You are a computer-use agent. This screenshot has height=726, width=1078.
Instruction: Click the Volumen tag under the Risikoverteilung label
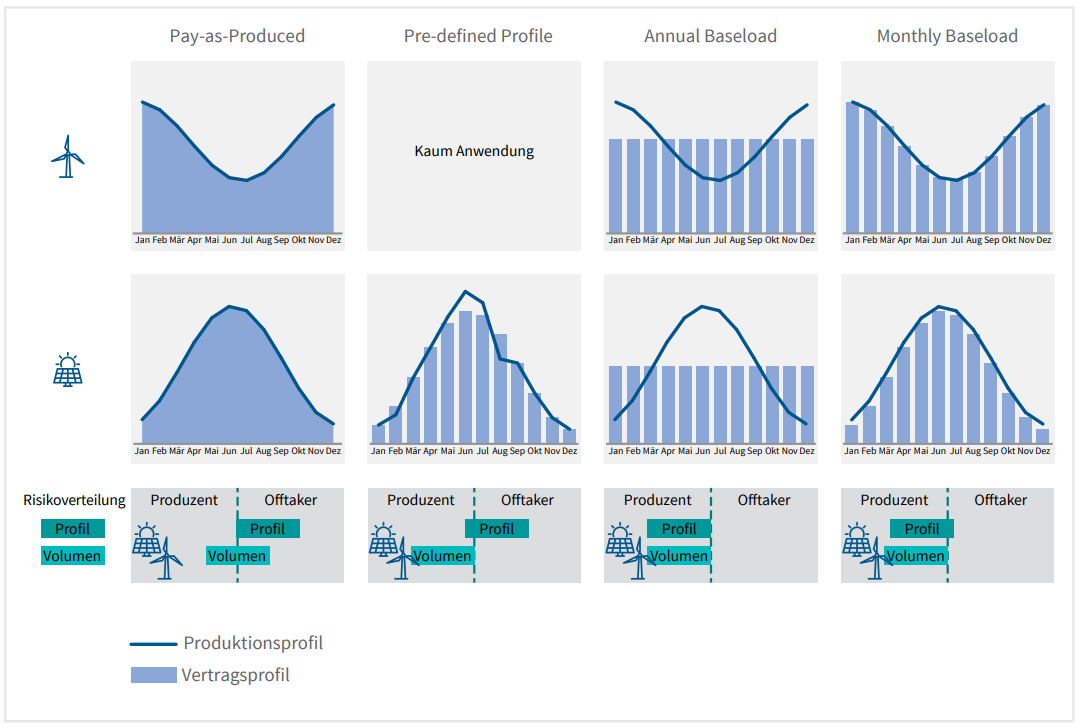(x=72, y=555)
